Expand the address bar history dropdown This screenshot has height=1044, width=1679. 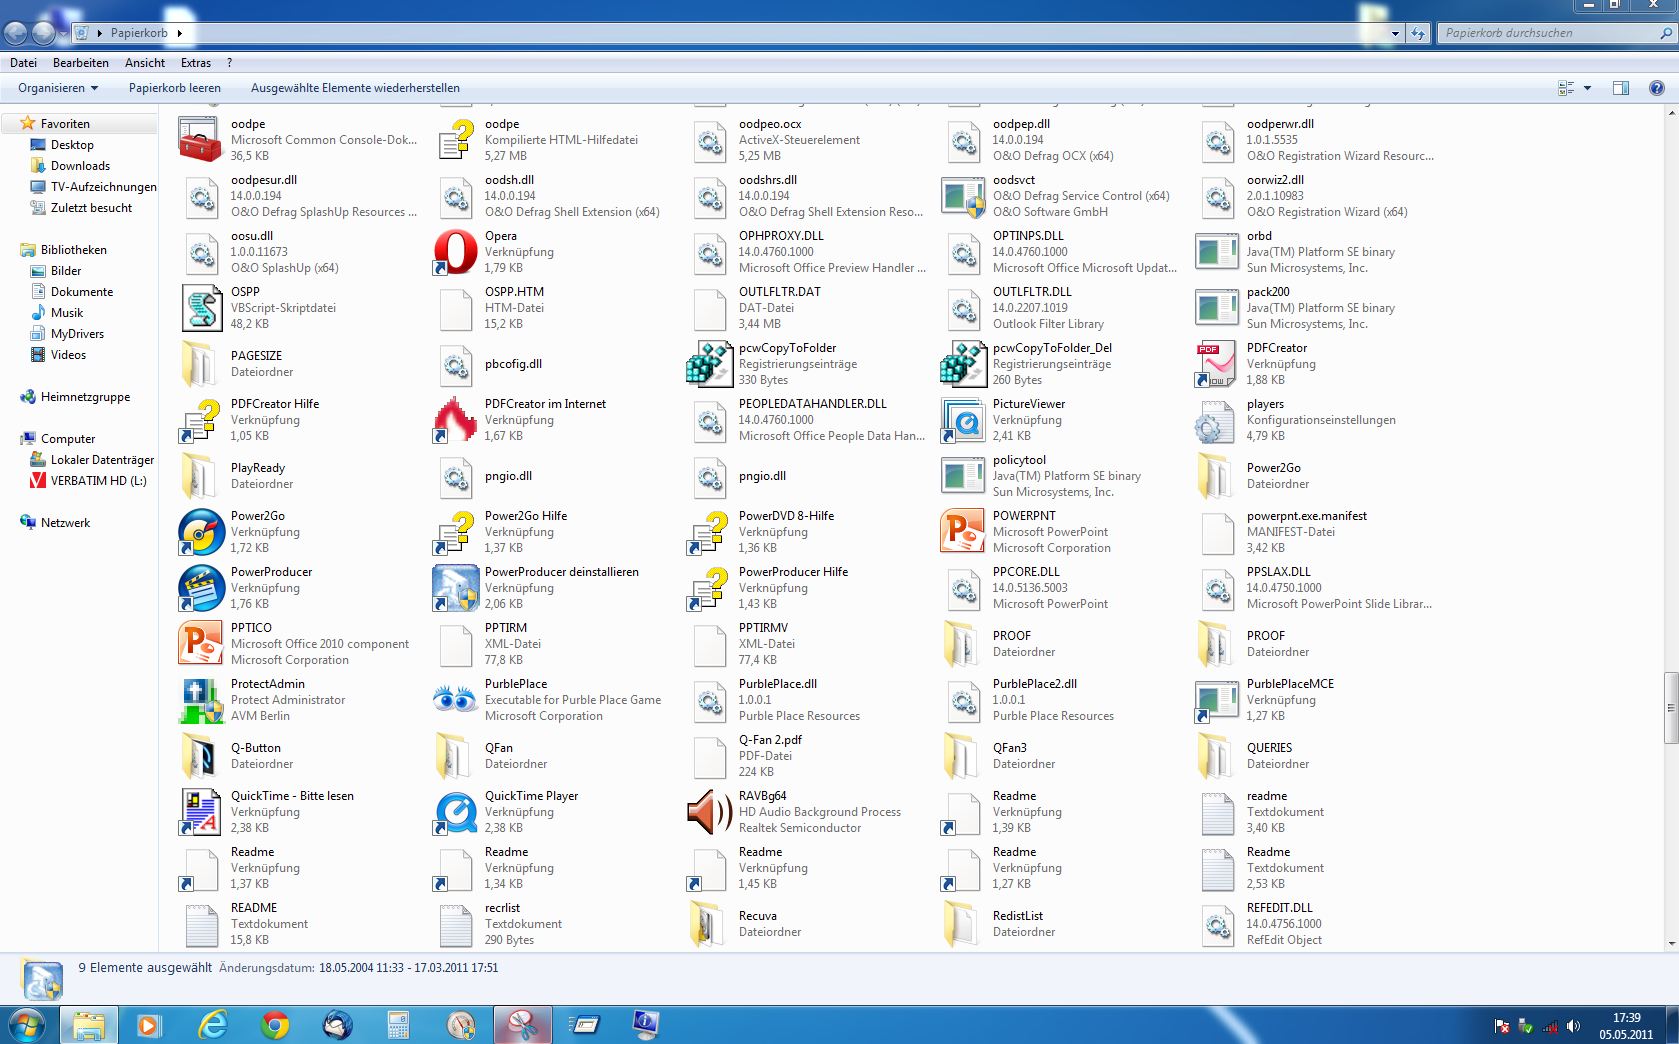coord(1395,33)
